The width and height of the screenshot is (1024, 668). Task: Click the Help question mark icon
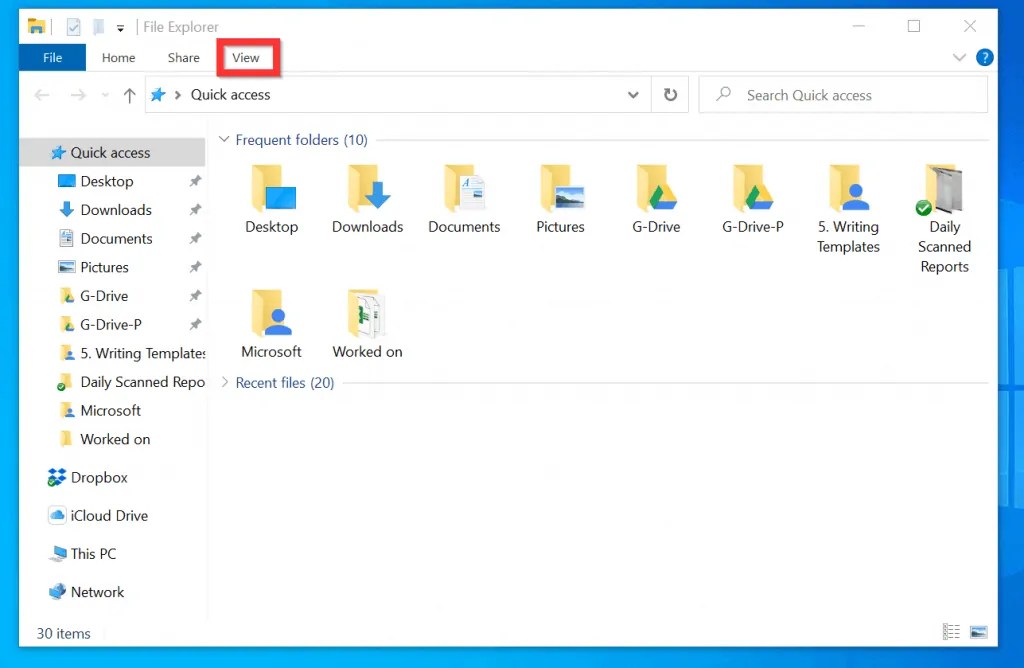pos(985,57)
